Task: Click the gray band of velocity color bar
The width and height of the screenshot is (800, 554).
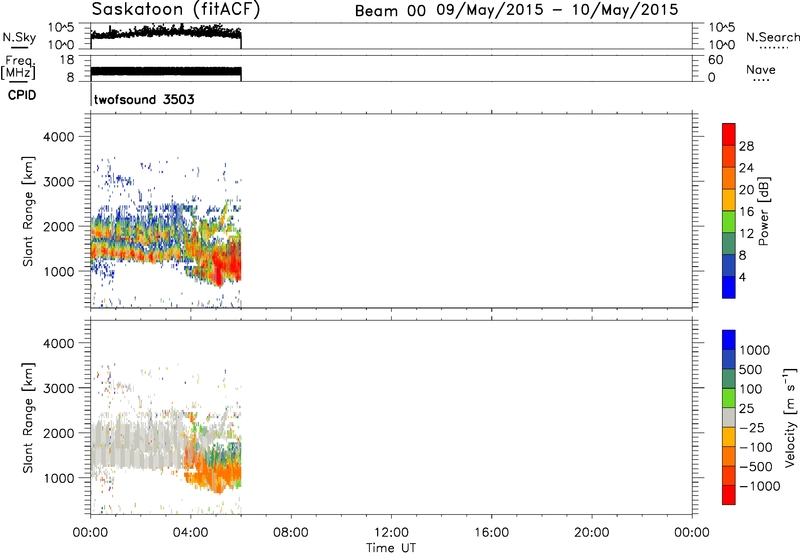Action: pyautogui.click(x=728, y=417)
